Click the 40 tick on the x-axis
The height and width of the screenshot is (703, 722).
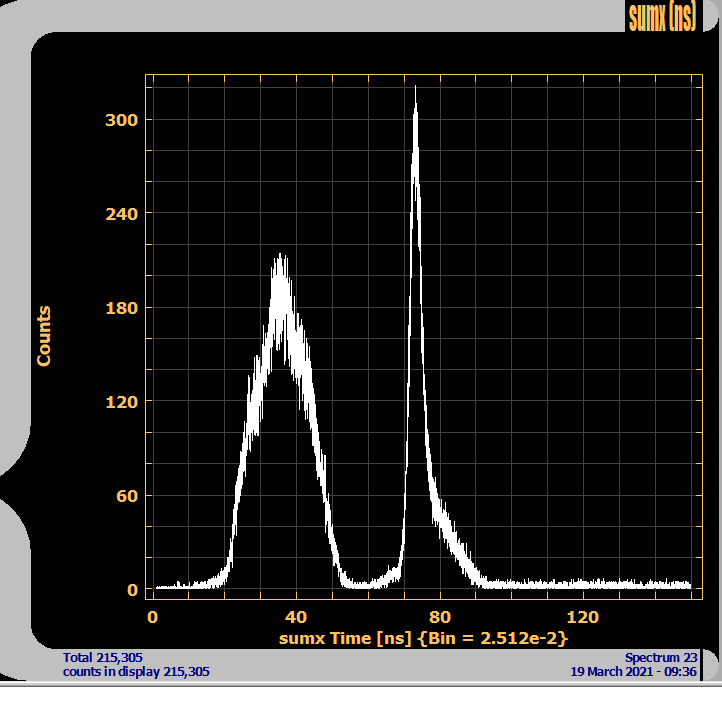tap(295, 616)
